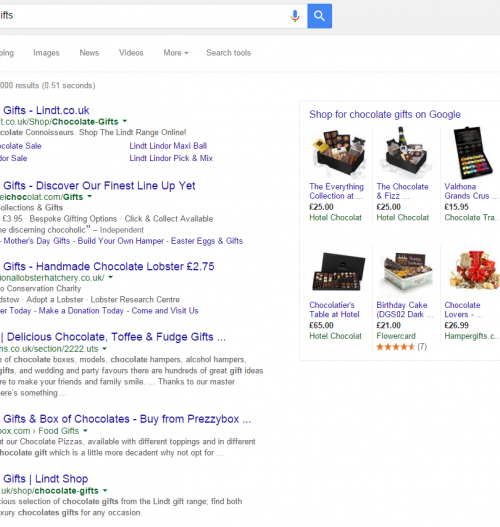Expand the Prezzybox Food Gifts URL arrow

[x=85, y=430]
